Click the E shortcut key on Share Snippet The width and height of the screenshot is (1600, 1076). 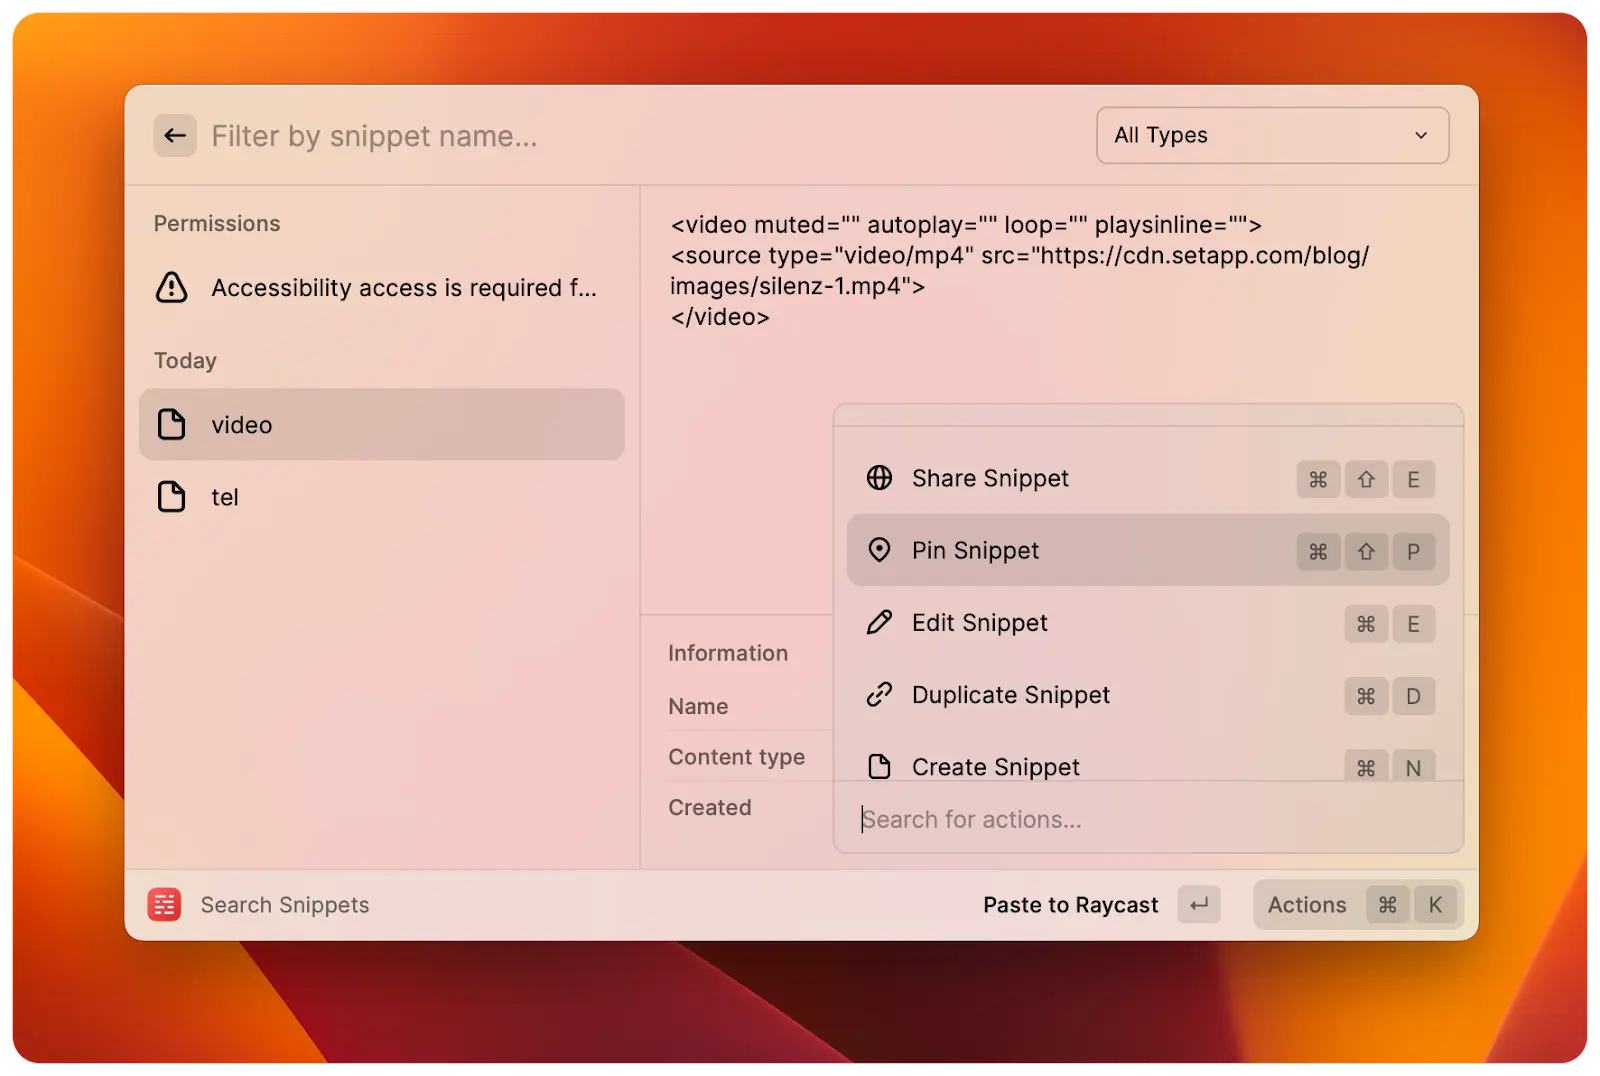[1413, 480]
